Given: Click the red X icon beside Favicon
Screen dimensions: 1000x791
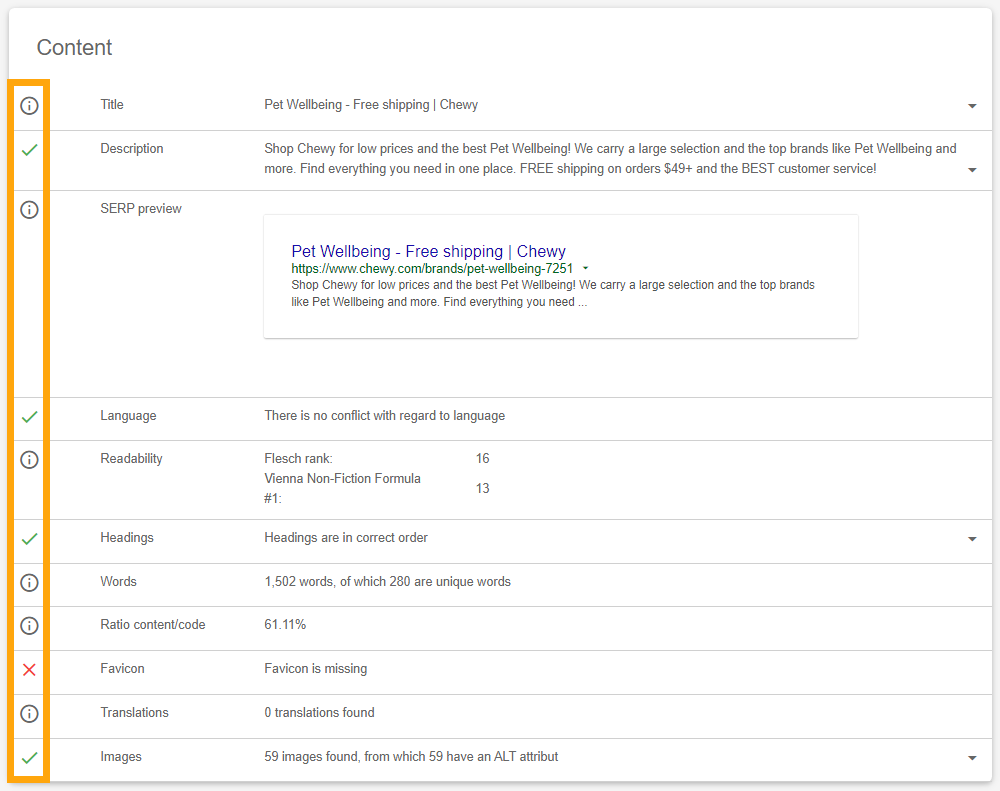Looking at the screenshot, I should click(29, 670).
